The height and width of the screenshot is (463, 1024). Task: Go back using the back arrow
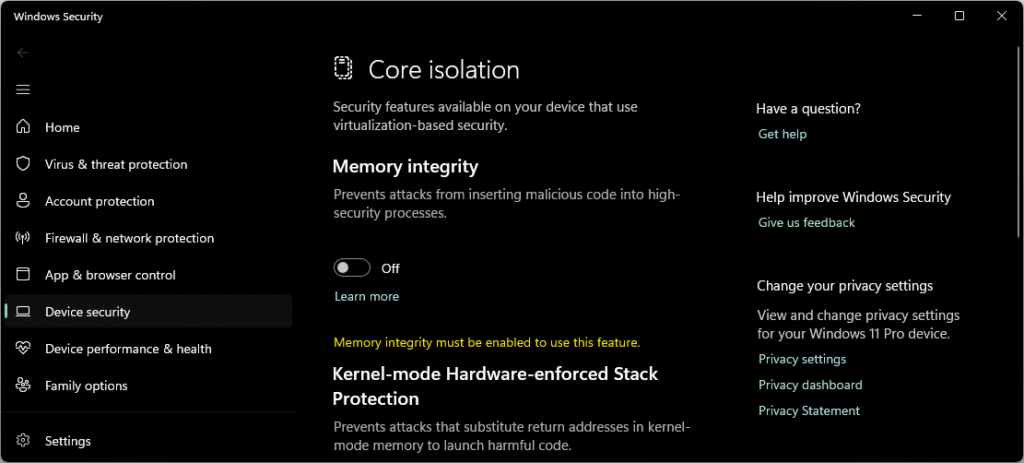[x=23, y=53]
